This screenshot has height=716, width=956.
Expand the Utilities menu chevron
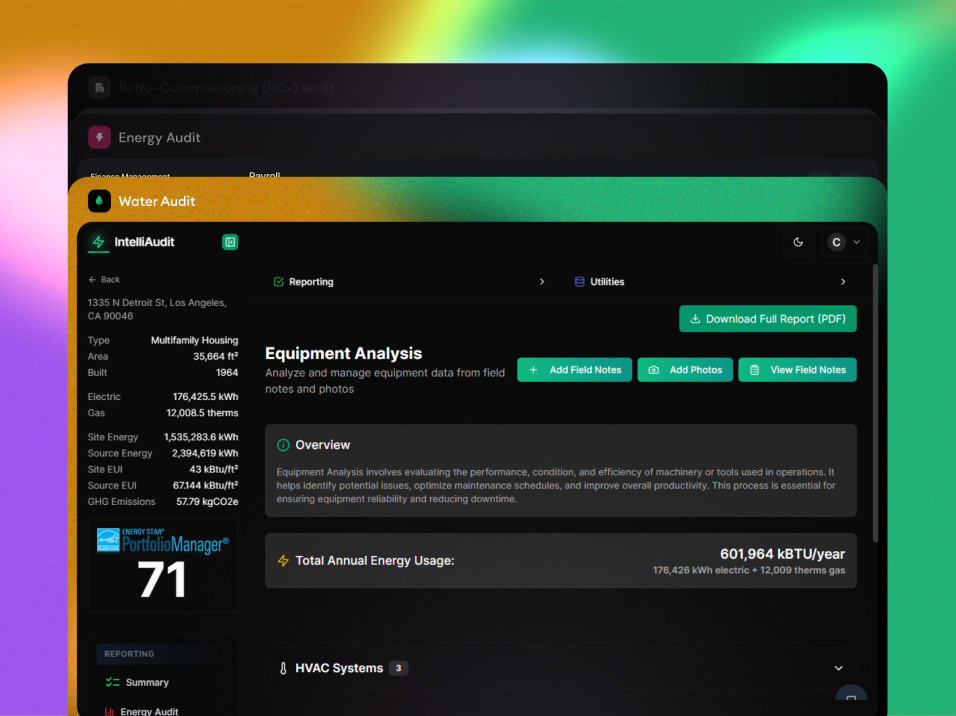point(843,282)
